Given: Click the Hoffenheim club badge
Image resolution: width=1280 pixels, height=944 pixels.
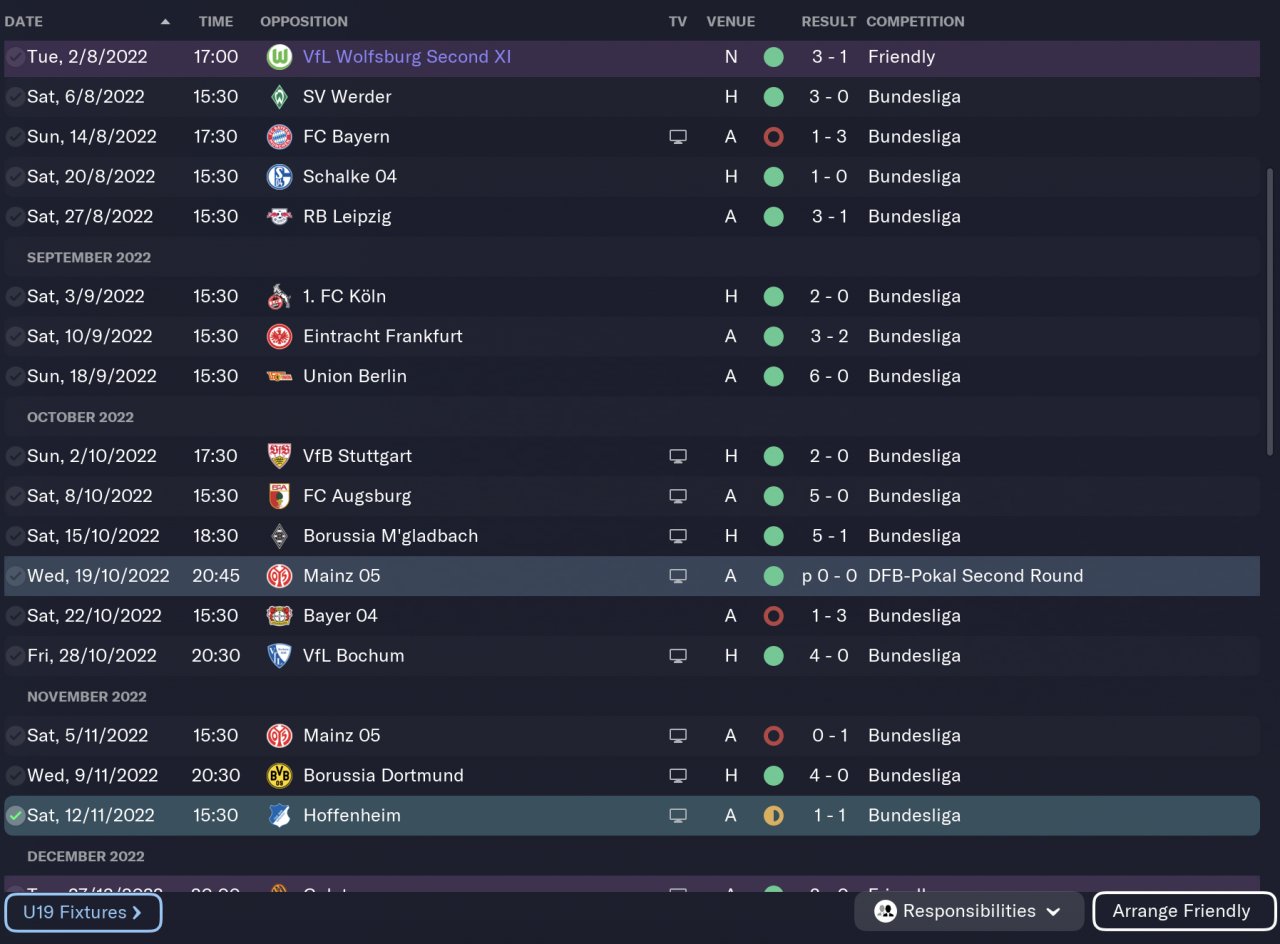Looking at the screenshot, I should tap(279, 816).
